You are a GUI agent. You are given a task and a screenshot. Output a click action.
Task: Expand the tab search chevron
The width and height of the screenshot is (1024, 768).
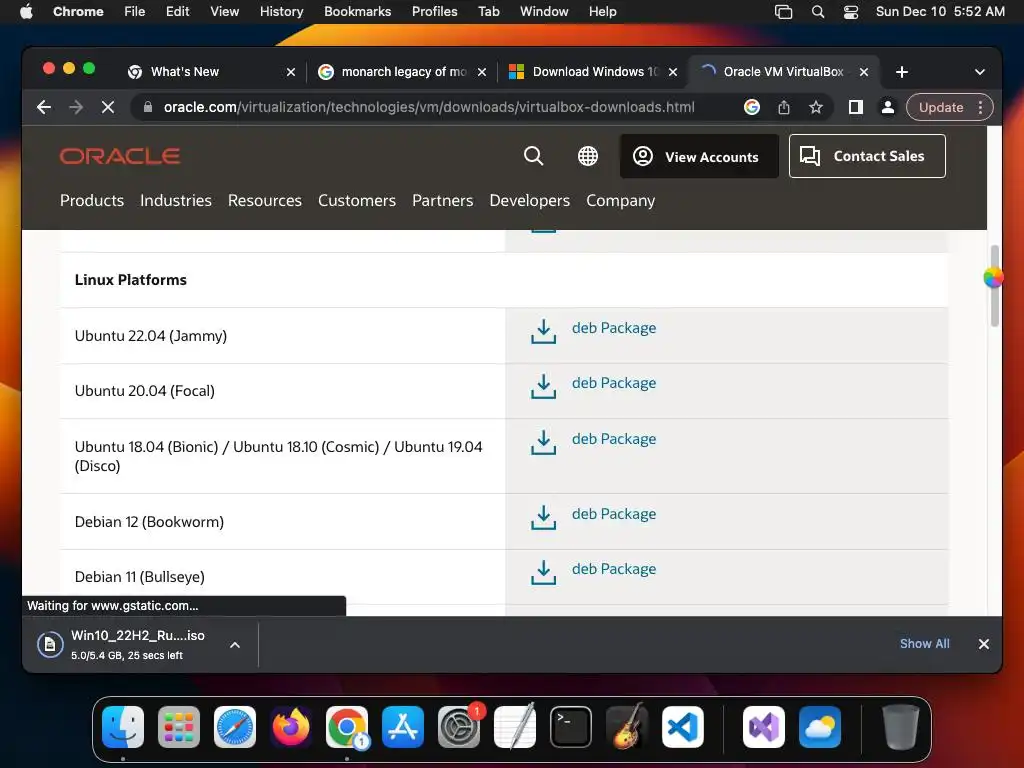click(980, 72)
